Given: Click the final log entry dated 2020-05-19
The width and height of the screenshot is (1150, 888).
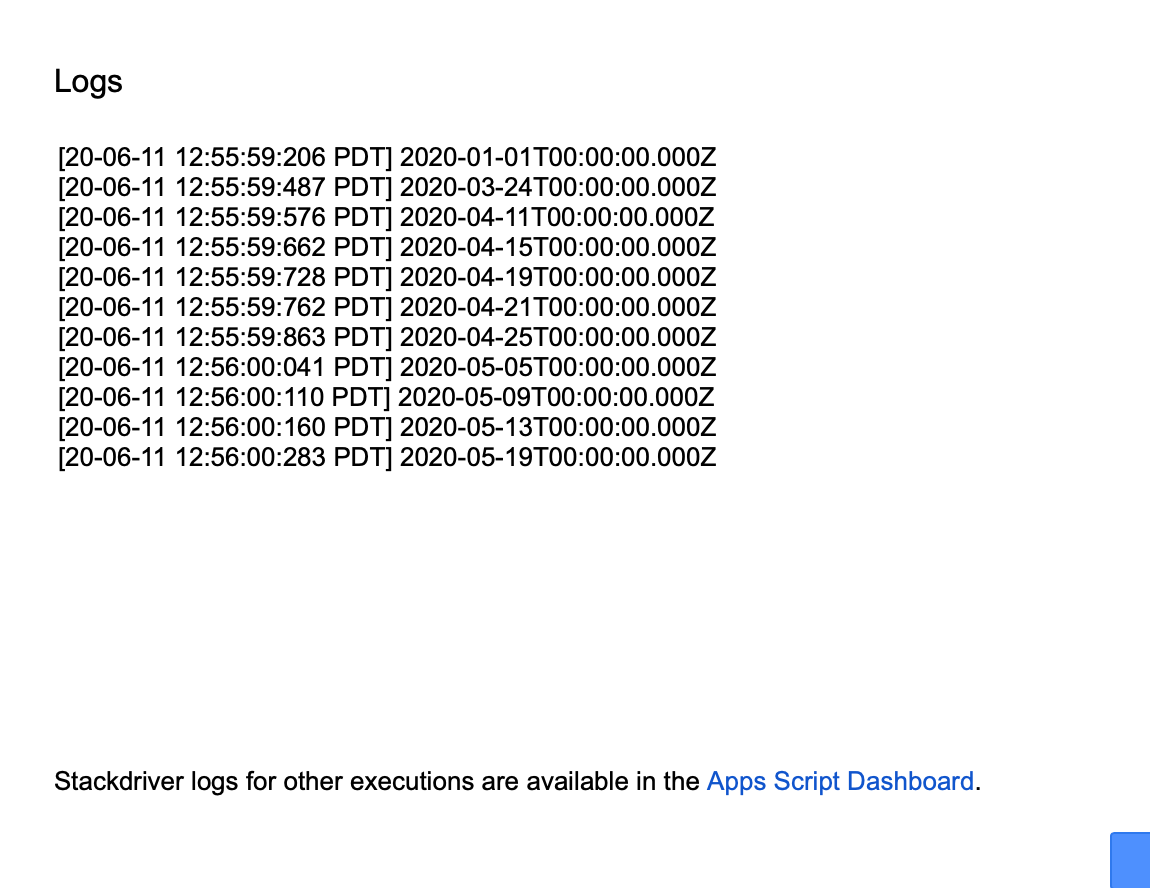Looking at the screenshot, I should pyautogui.click(x=386, y=457).
